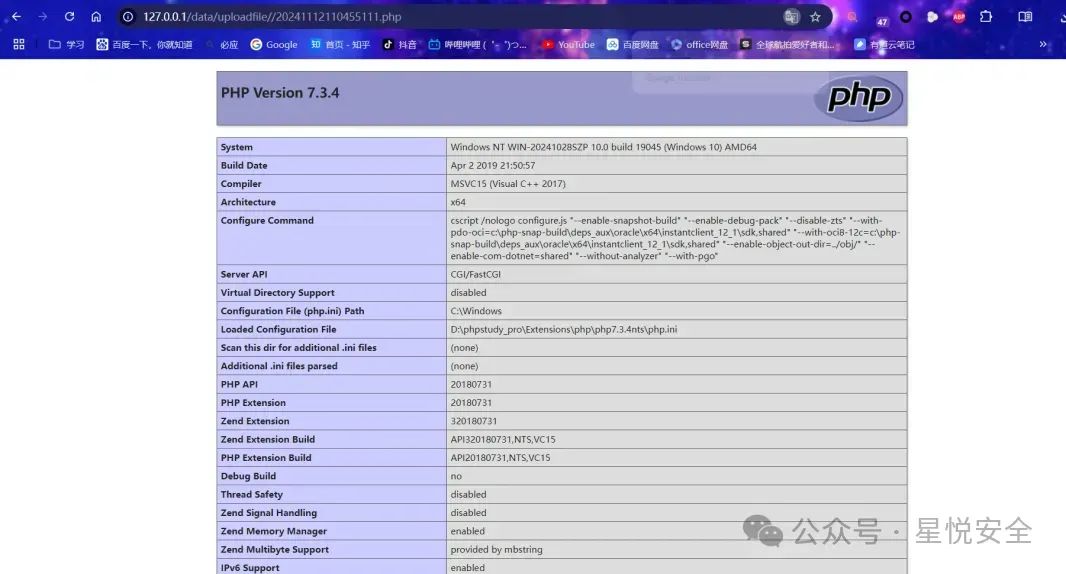
Task: Open the 学习 bookmarks folder
Action: [x=66, y=44]
